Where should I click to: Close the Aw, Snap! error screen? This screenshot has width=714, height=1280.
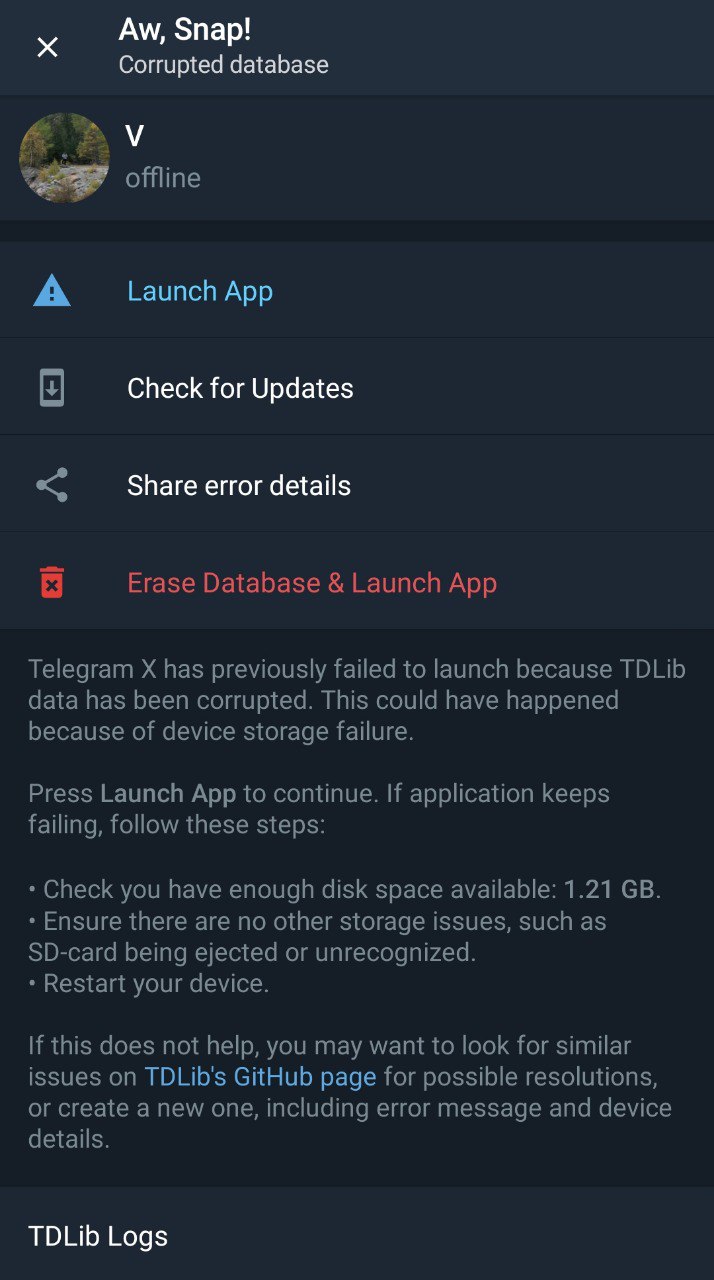(47, 47)
